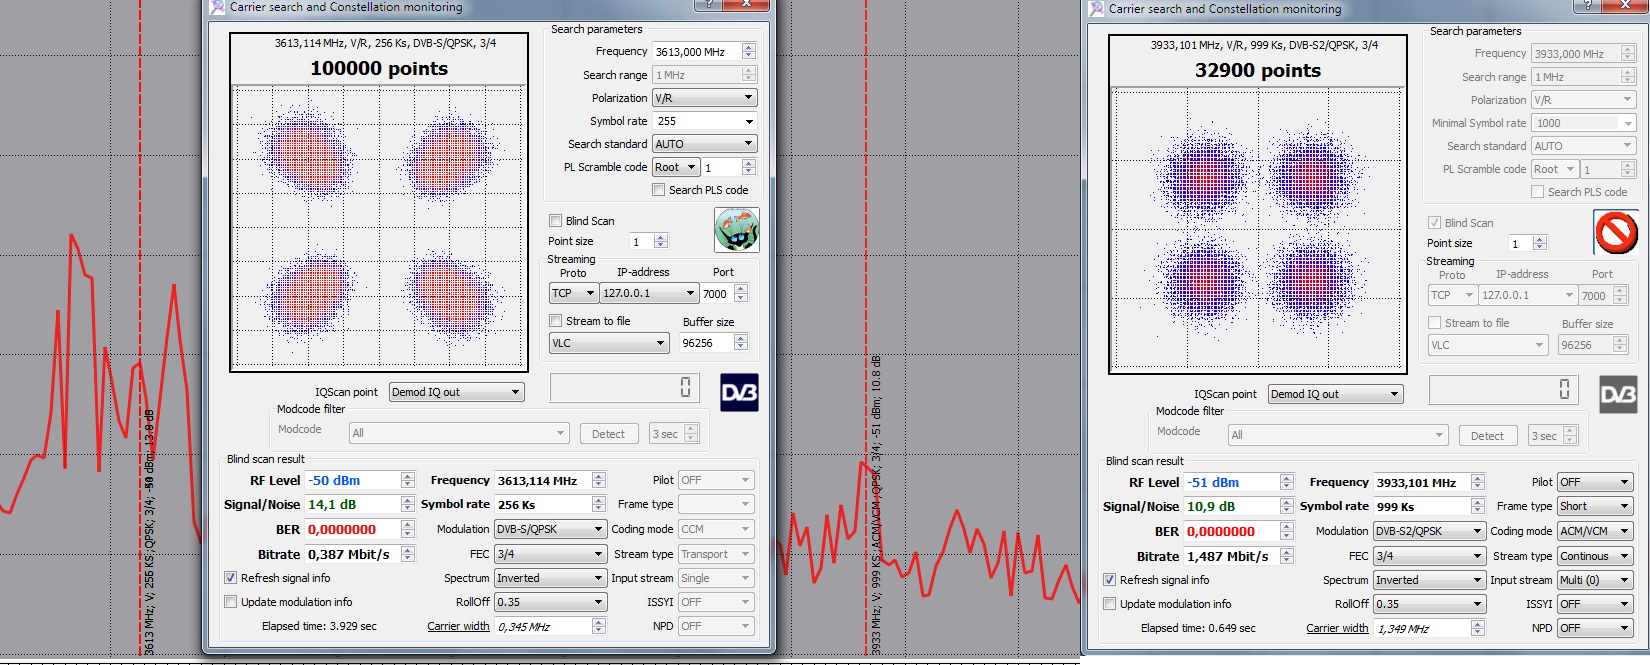Open IQScan point Demod IQ out dropdown, left window
1650x665 pixels.
[x=456, y=392]
